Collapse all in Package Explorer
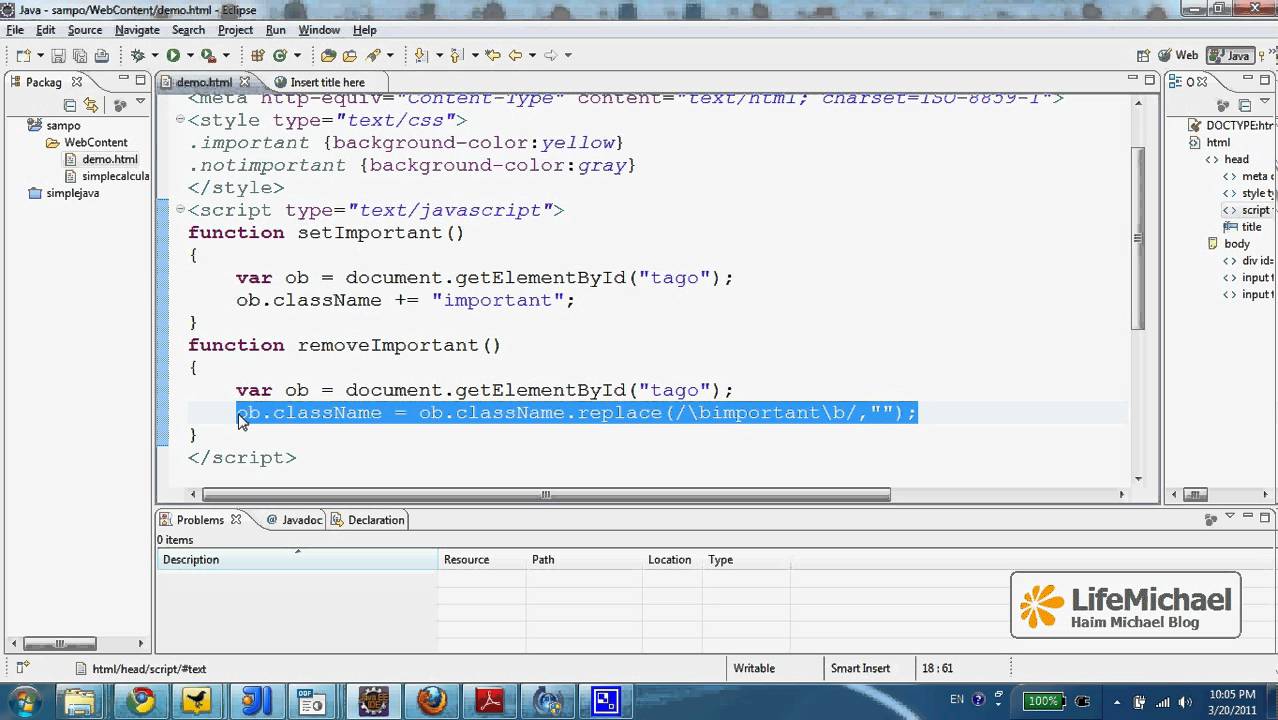This screenshot has width=1278, height=720. (x=70, y=104)
